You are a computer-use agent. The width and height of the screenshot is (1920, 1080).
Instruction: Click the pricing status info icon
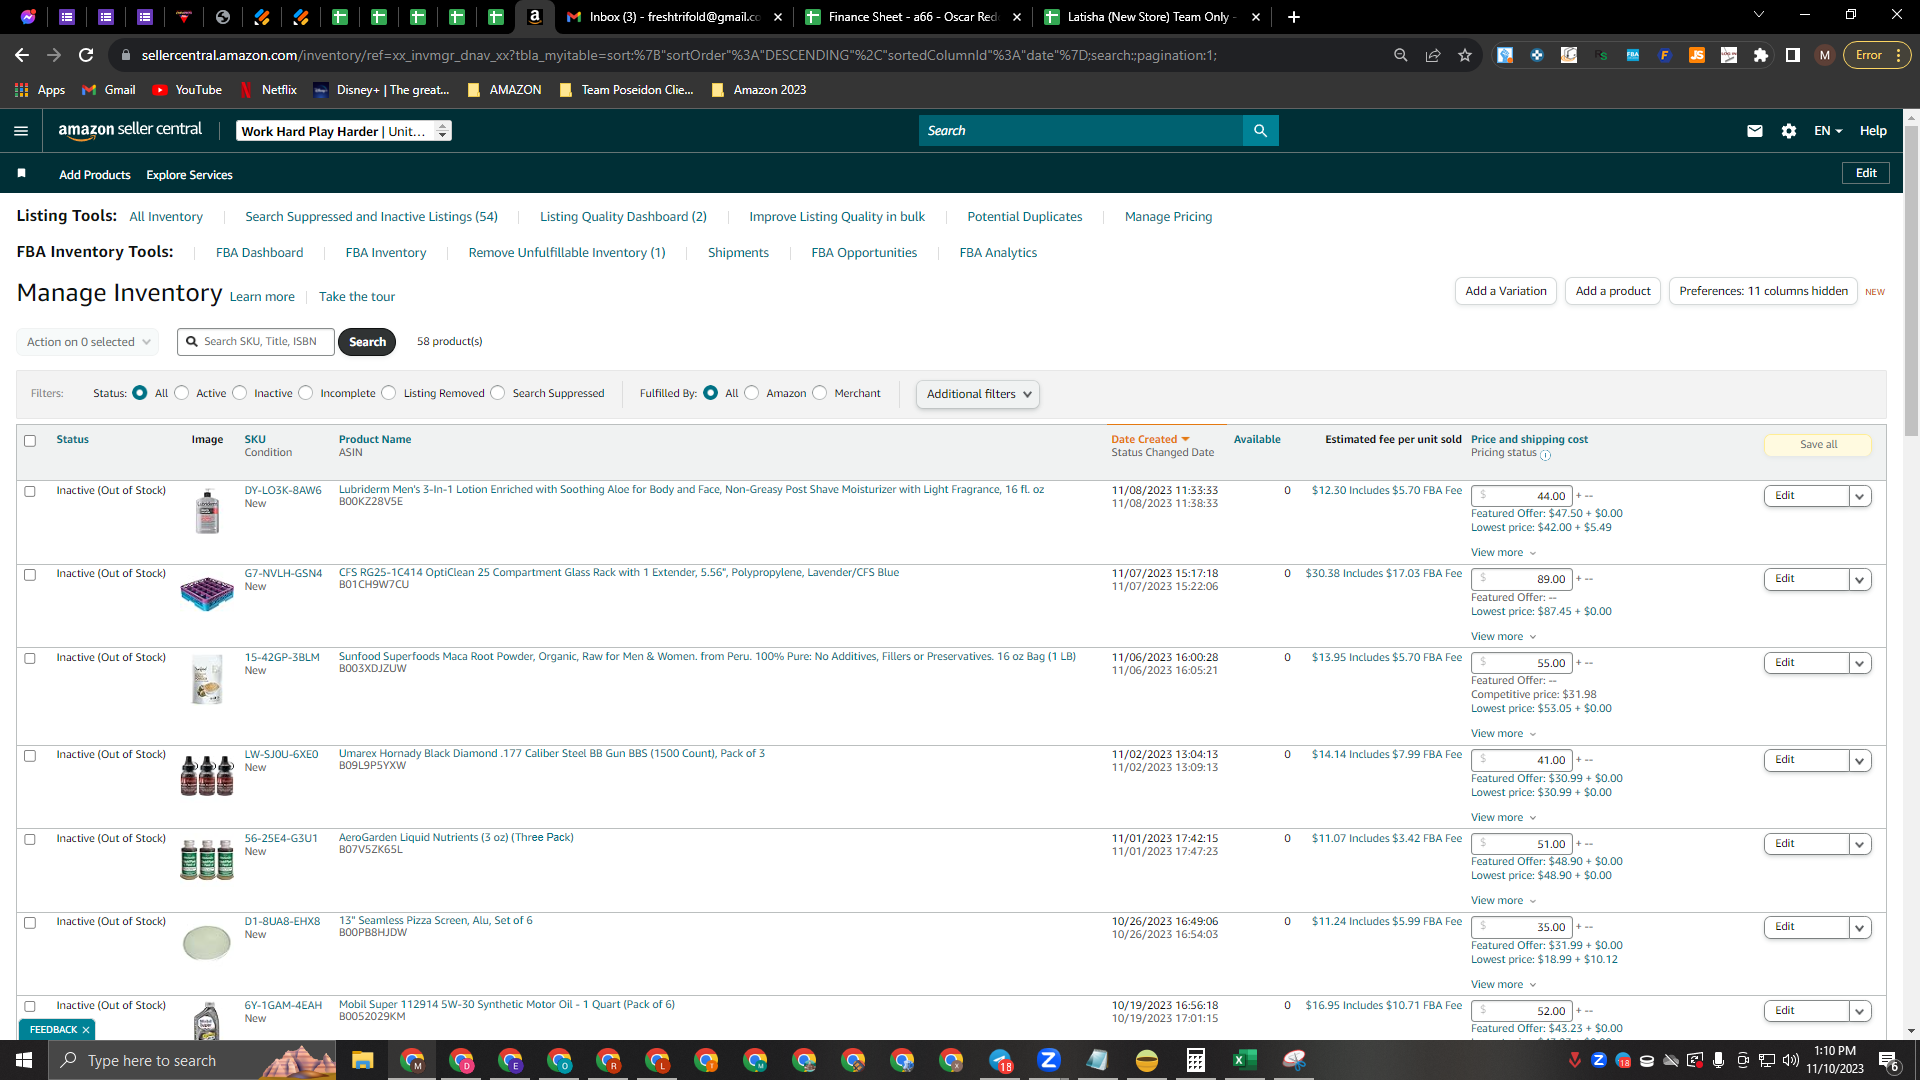(x=1546, y=455)
